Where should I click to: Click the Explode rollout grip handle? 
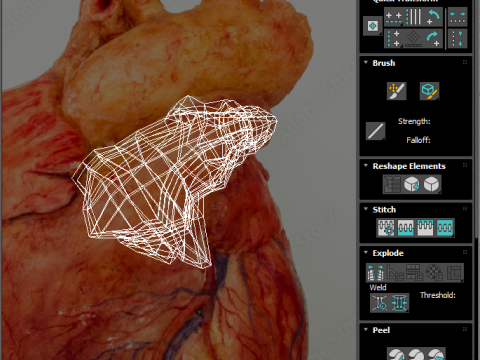coord(465,252)
